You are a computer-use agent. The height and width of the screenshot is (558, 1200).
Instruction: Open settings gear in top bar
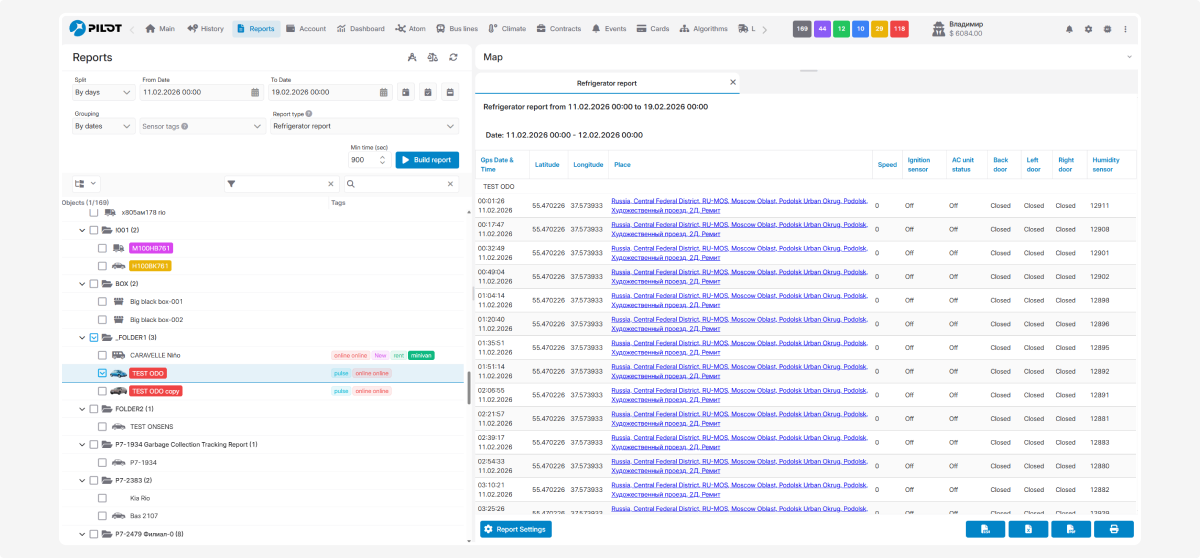(x=1088, y=29)
